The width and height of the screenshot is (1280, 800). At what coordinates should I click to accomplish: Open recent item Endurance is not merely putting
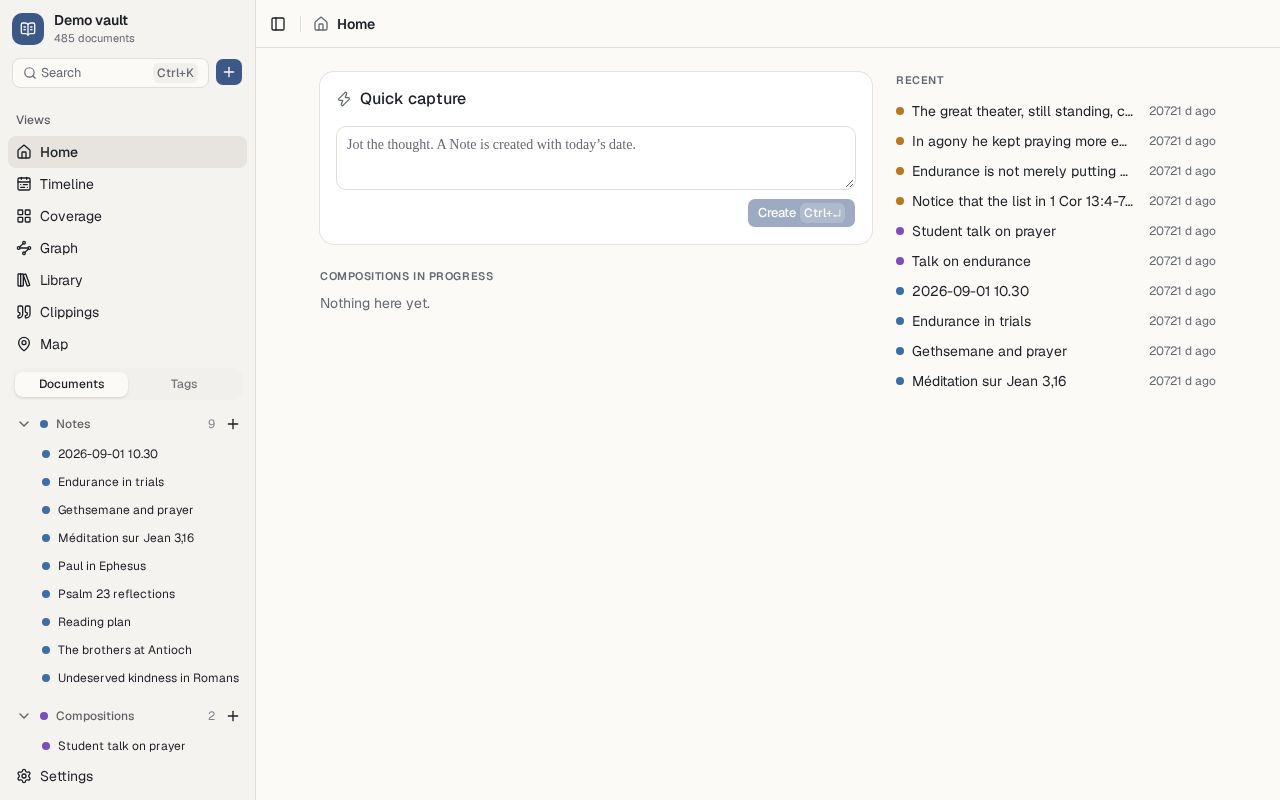pyautogui.click(x=1056, y=171)
